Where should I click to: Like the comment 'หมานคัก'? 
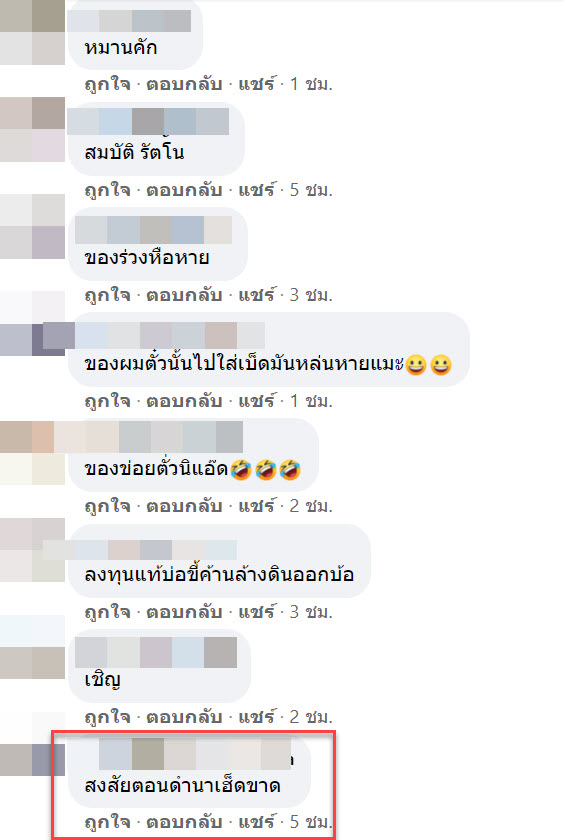(x=107, y=84)
